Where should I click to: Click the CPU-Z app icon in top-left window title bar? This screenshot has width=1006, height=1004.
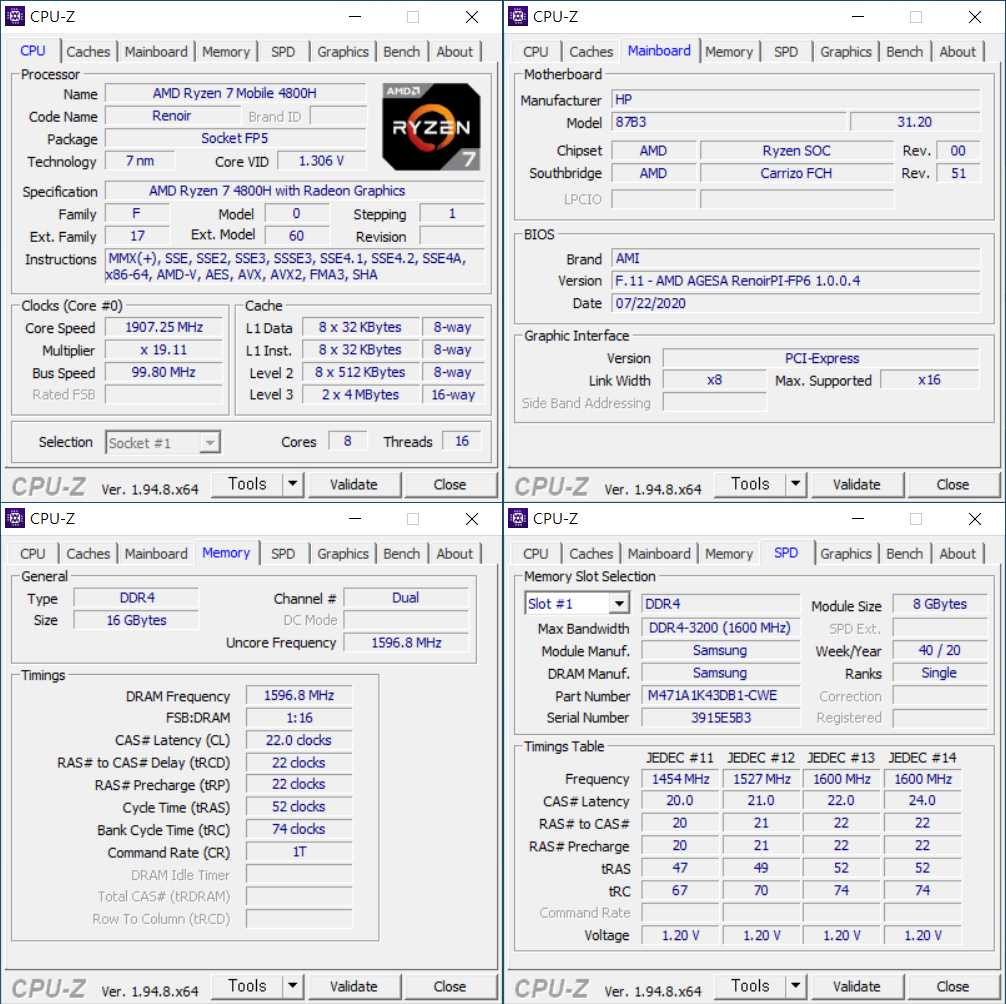[x=15, y=16]
